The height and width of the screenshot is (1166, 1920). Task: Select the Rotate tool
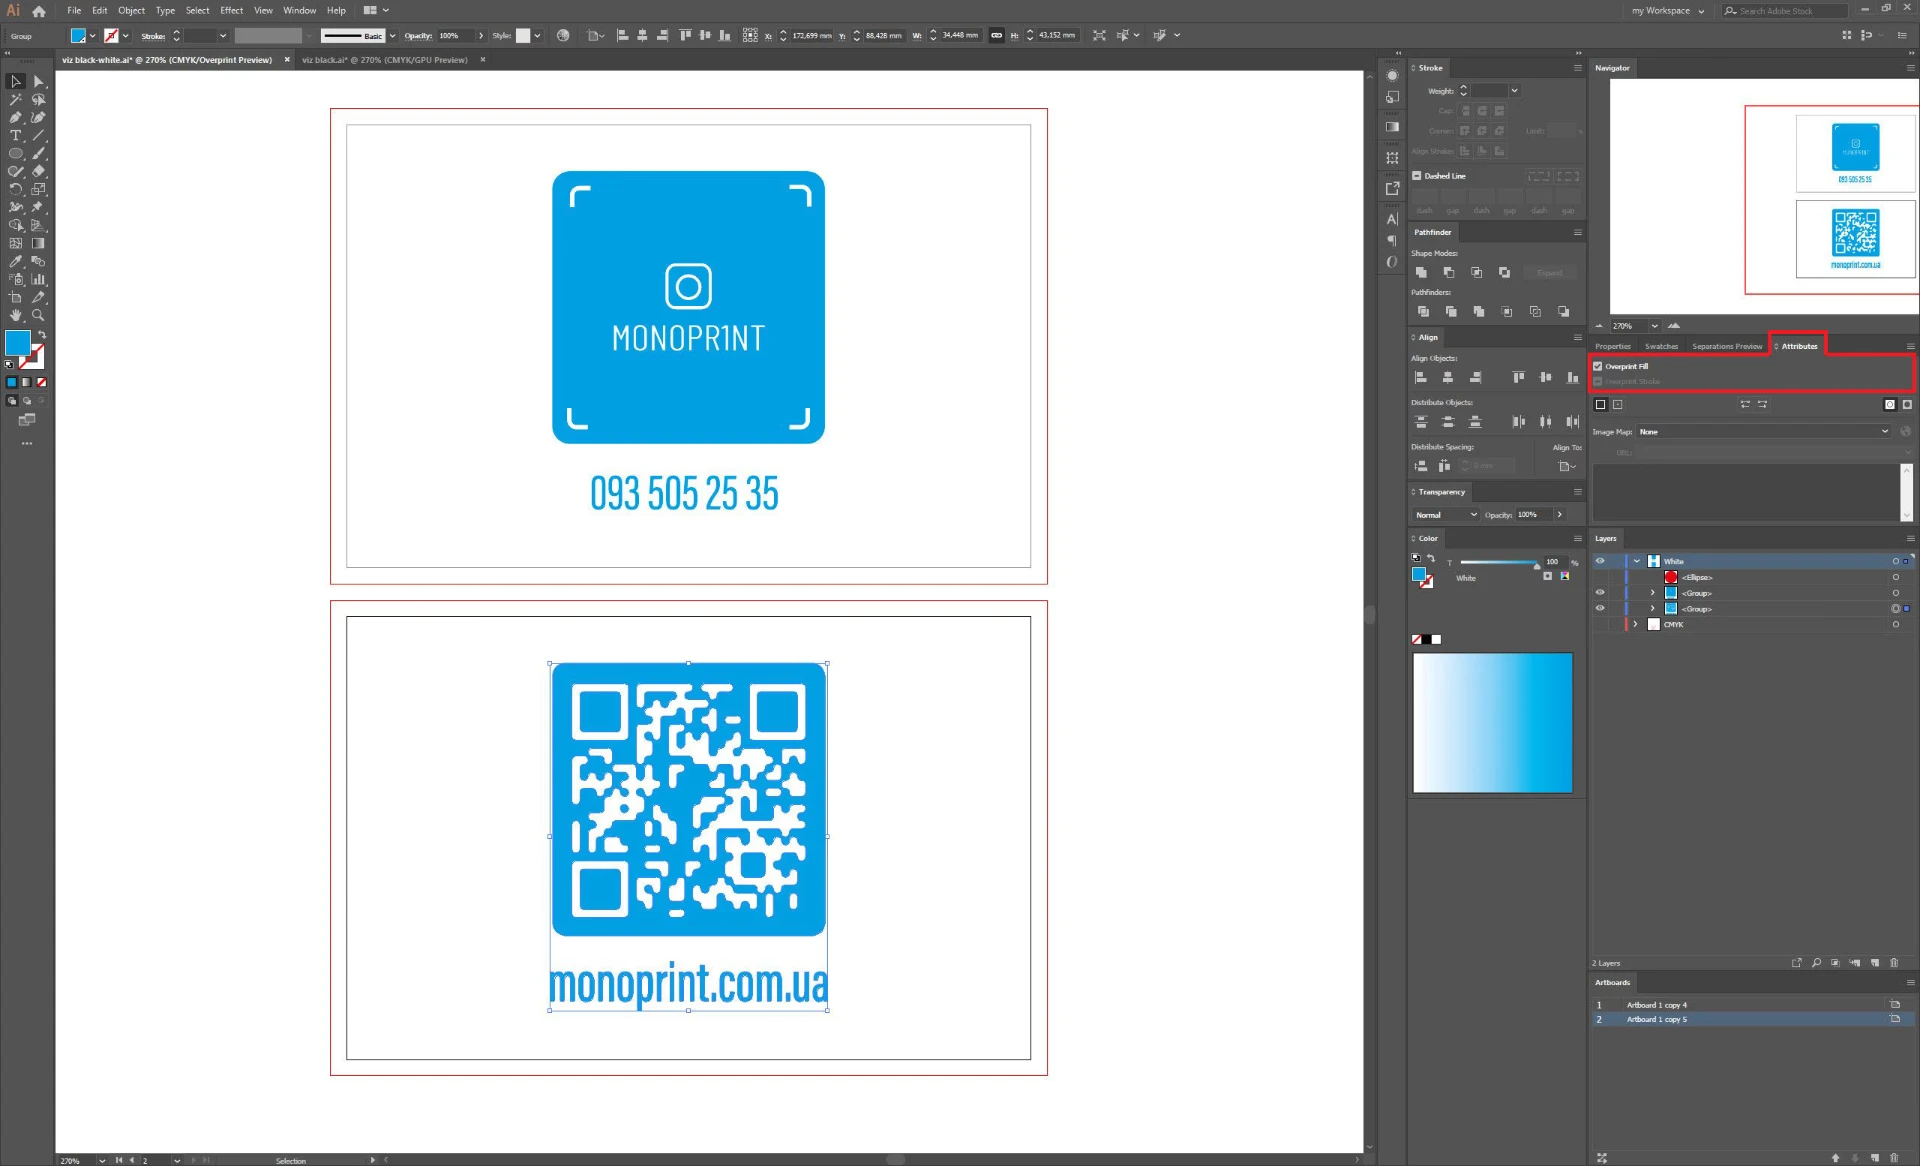tap(15, 189)
